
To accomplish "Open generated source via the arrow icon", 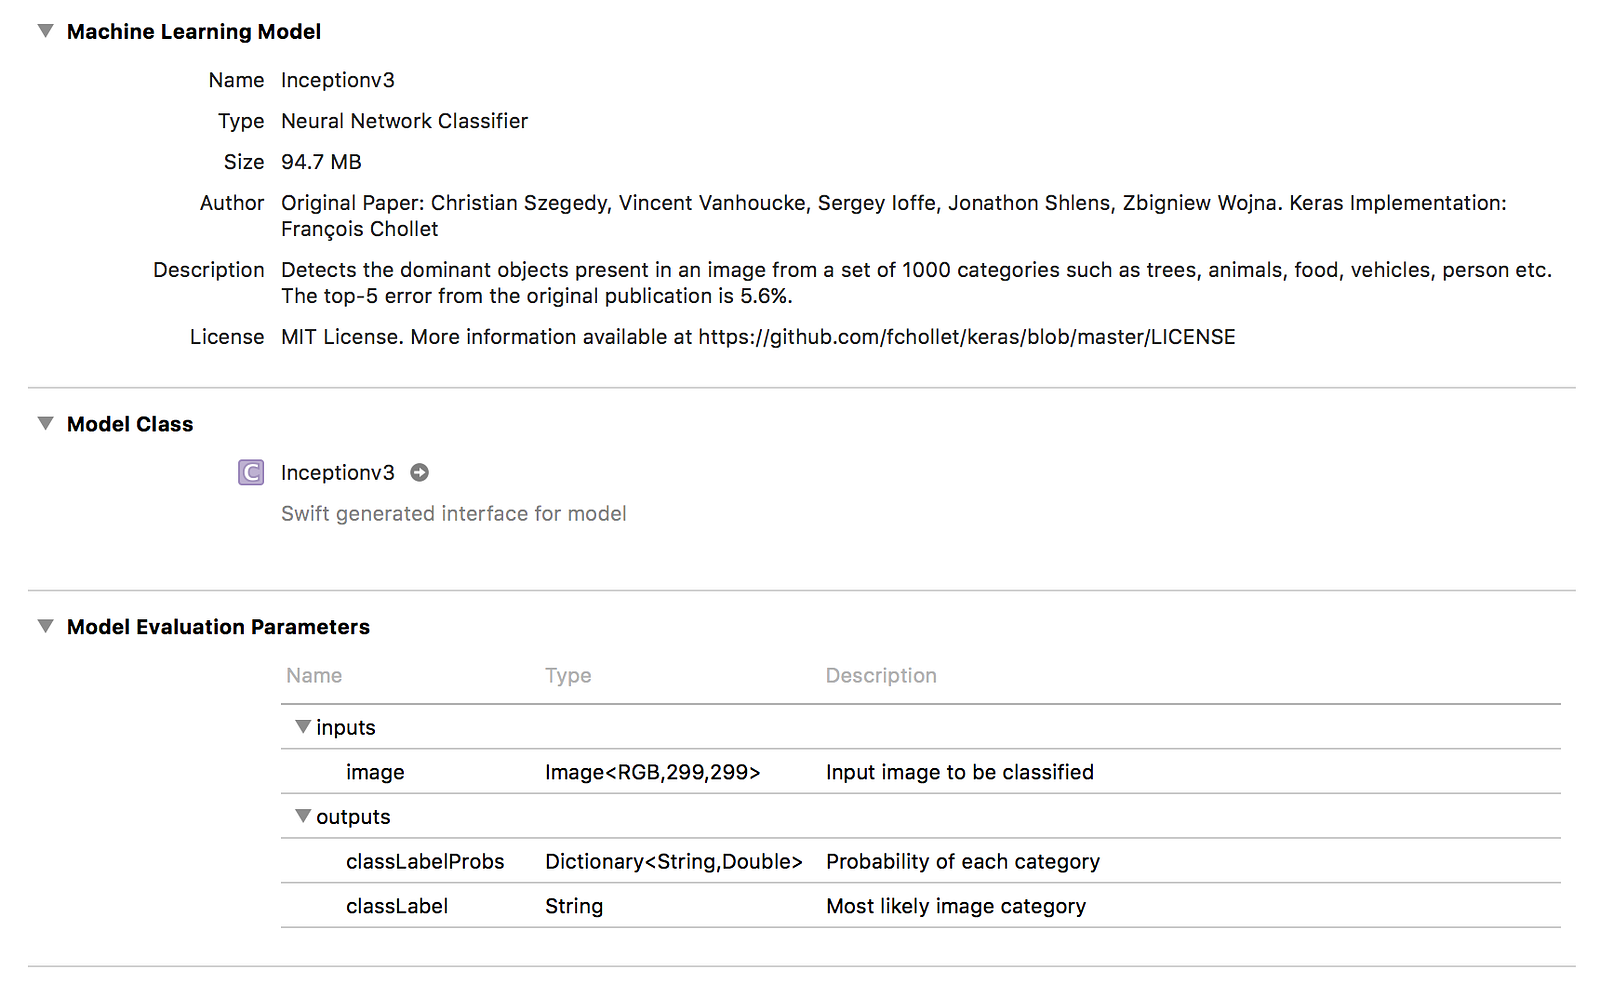I will [x=420, y=473].
